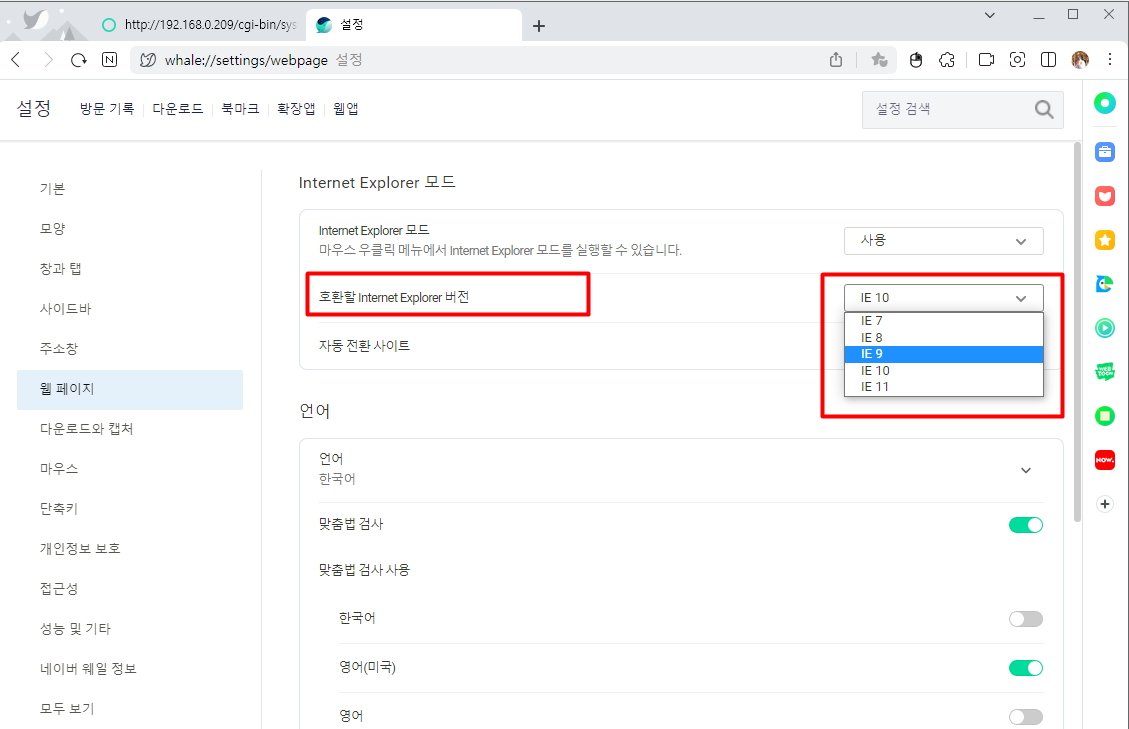Go to 다운로드와 캡처 settings category
The height and width of the screenshot is (729, 1129).
(x=130, y=429)
